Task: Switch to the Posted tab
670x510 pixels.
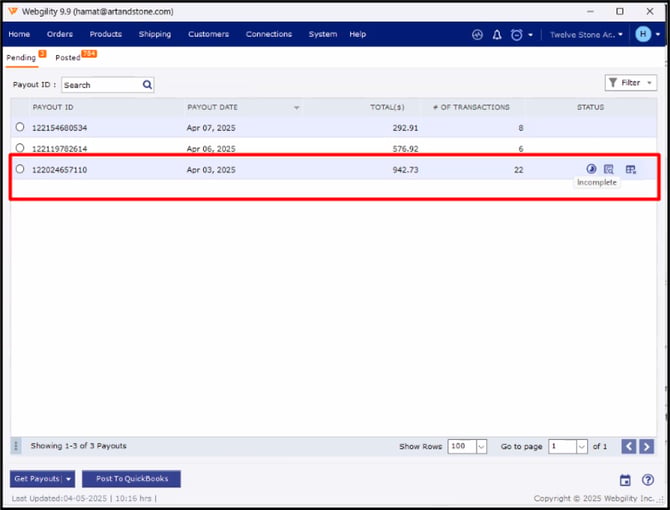Action: click(68, 58)
